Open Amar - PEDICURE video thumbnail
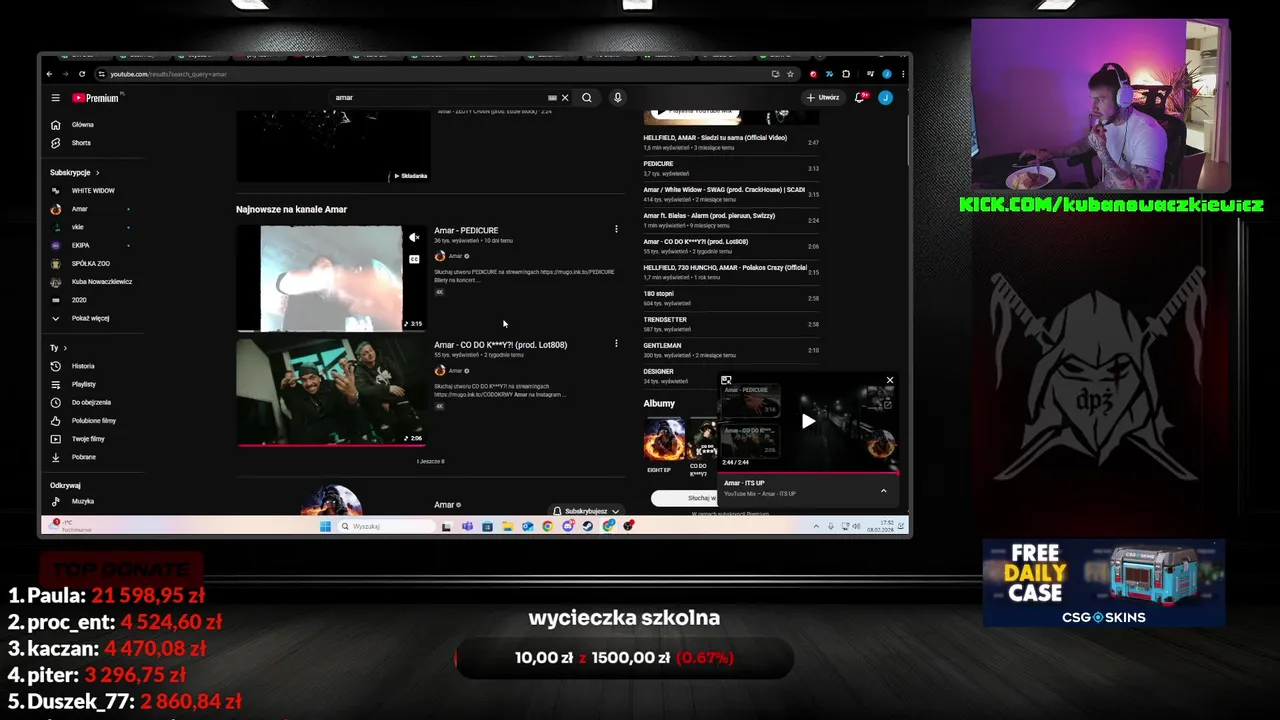Image resolution: width=1280 pixels, height=720 pixels. pos(331,278)
